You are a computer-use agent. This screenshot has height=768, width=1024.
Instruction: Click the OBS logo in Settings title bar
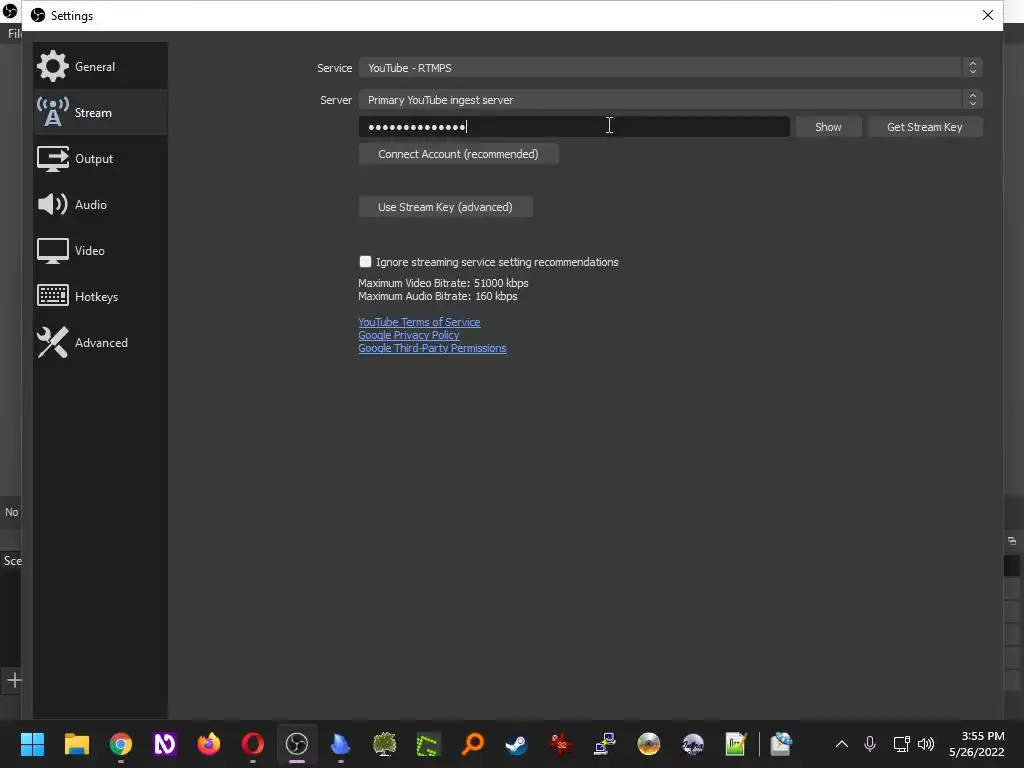[x=38, y=15]
